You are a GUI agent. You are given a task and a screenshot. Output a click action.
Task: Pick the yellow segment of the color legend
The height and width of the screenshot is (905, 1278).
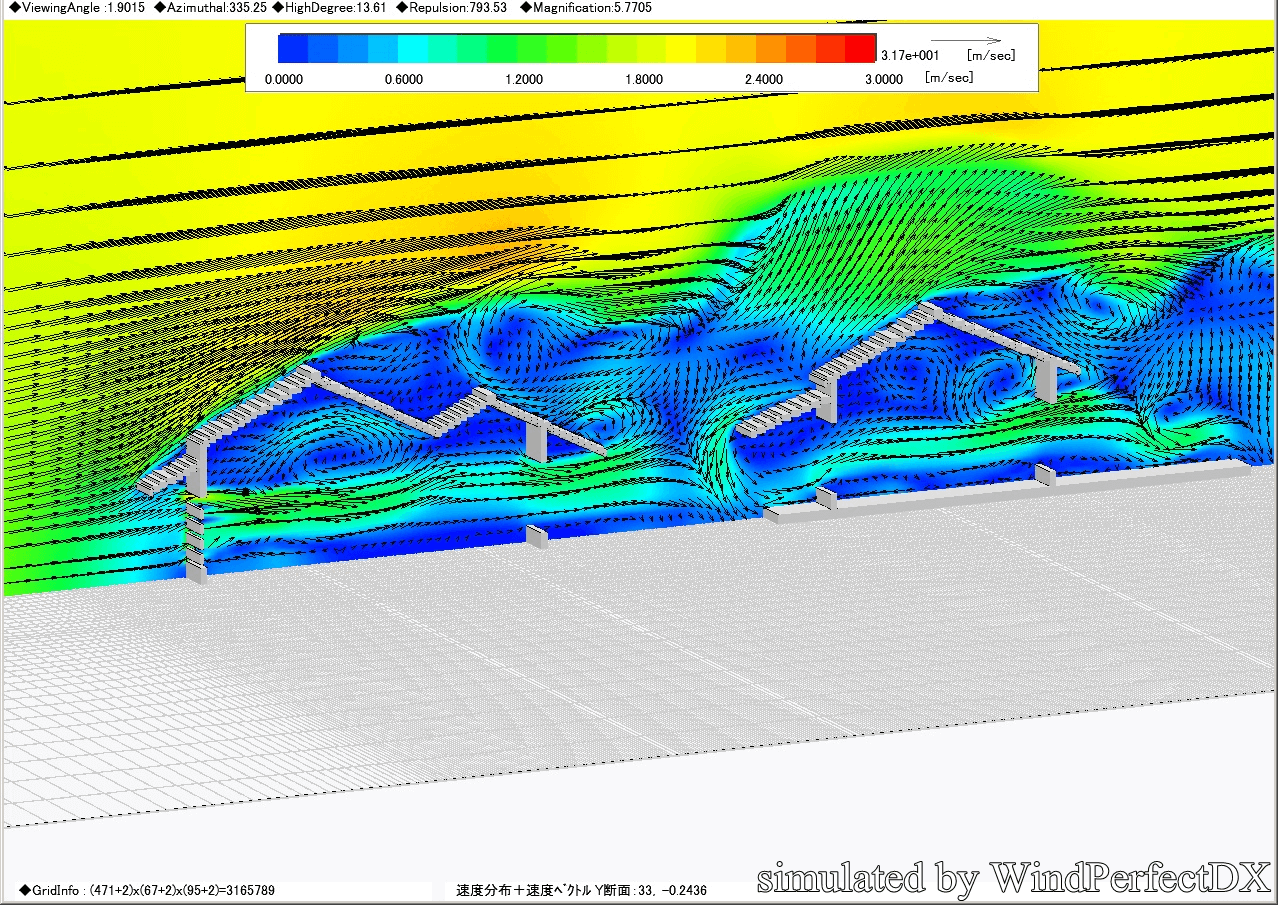tap(682, 48)
